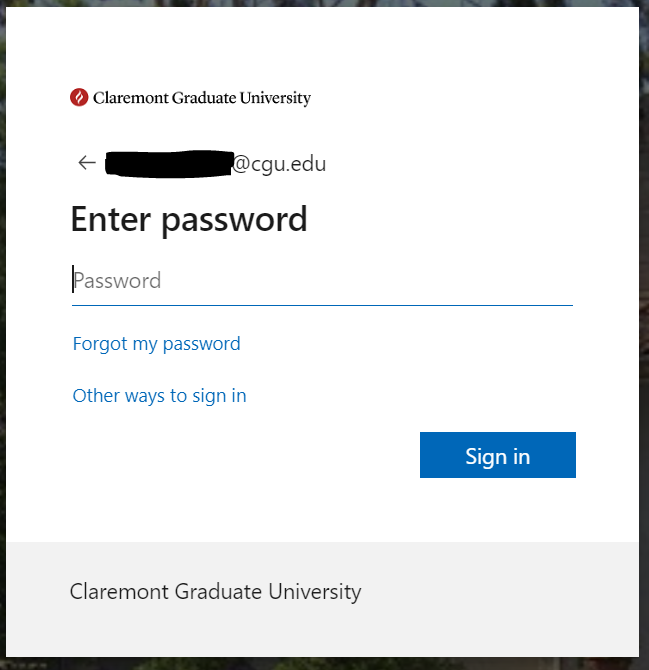This screenshot has width=649, height=670.
Task: Click the Enter password heading
Action: tap(189, 220)
